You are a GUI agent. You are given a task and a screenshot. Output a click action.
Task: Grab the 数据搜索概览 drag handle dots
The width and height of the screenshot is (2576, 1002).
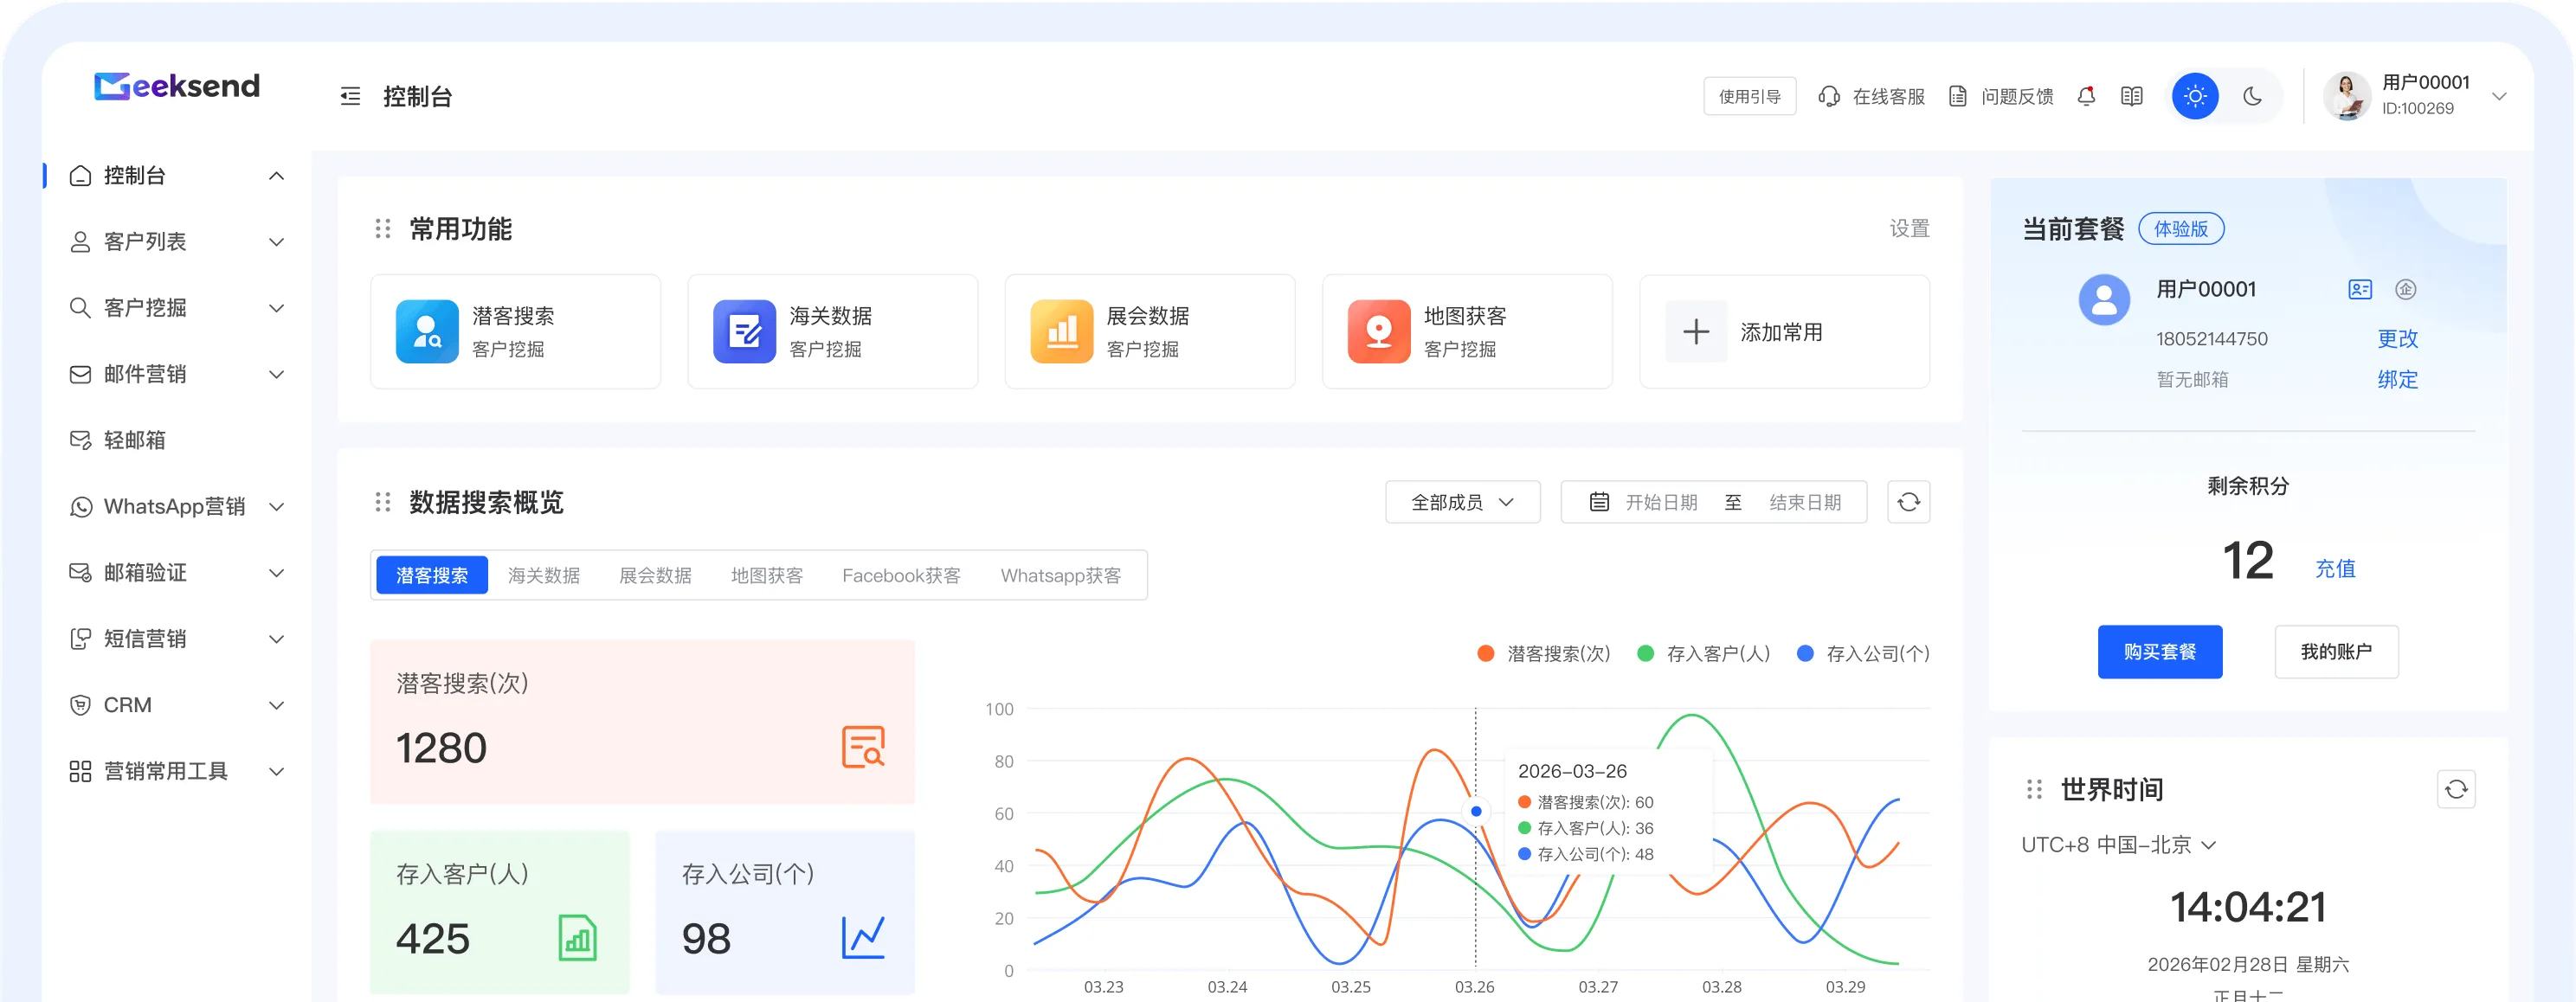click(382, 502)
